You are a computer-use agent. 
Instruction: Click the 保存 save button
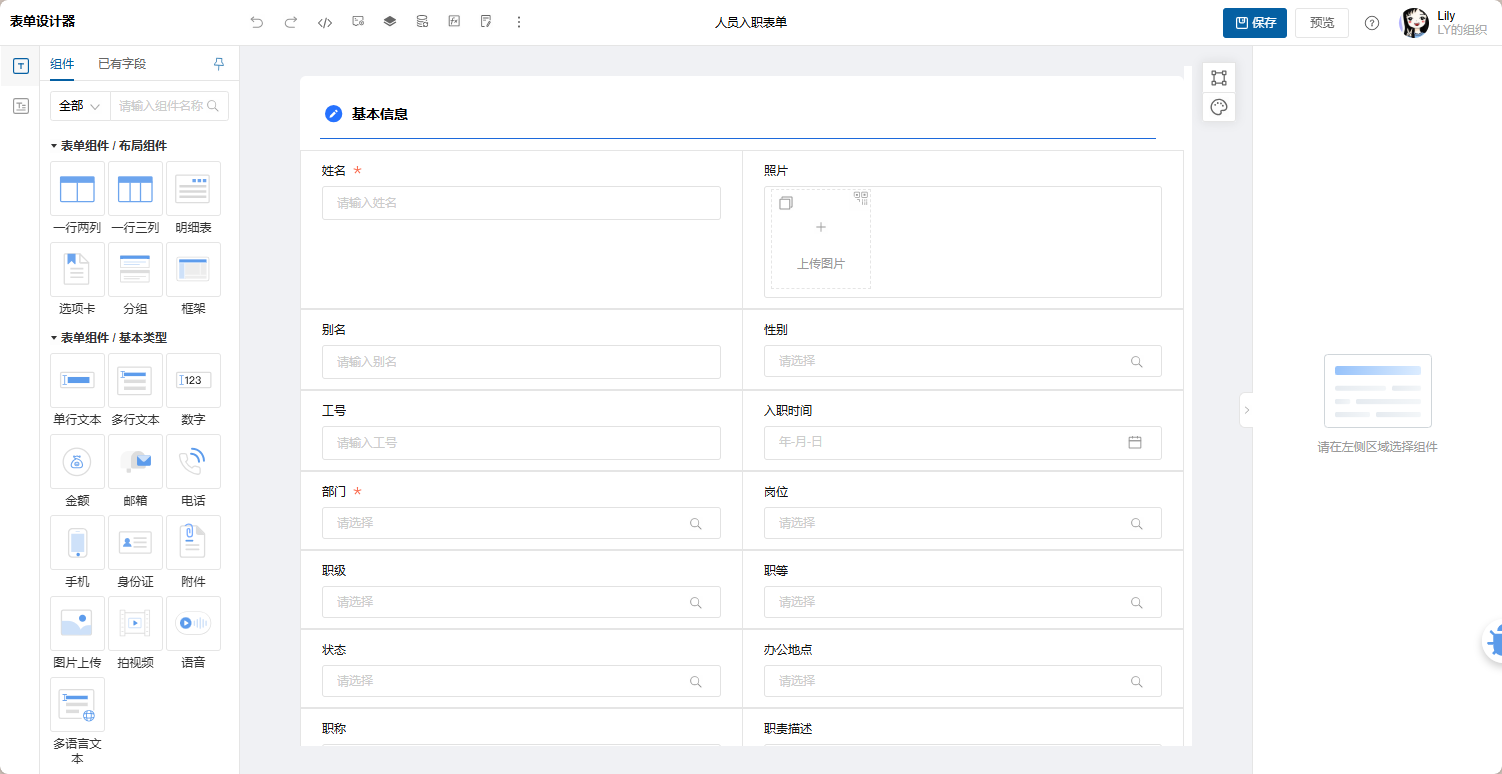click(1254, 23)
